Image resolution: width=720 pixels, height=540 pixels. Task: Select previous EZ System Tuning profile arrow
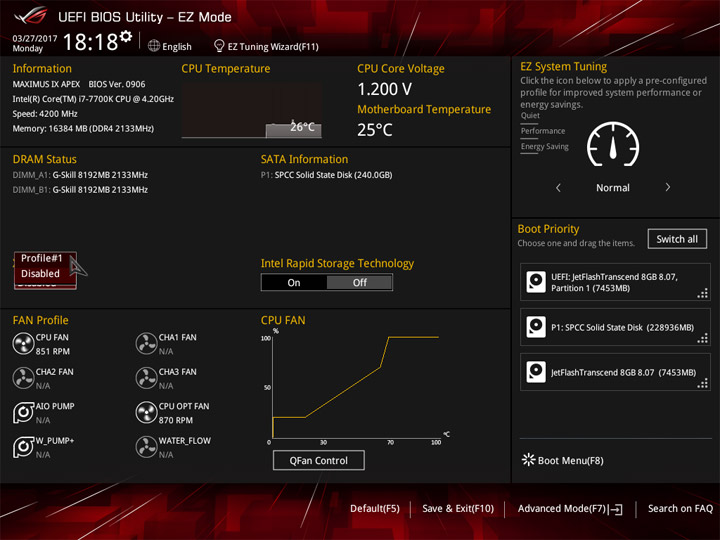pos(558,187)
